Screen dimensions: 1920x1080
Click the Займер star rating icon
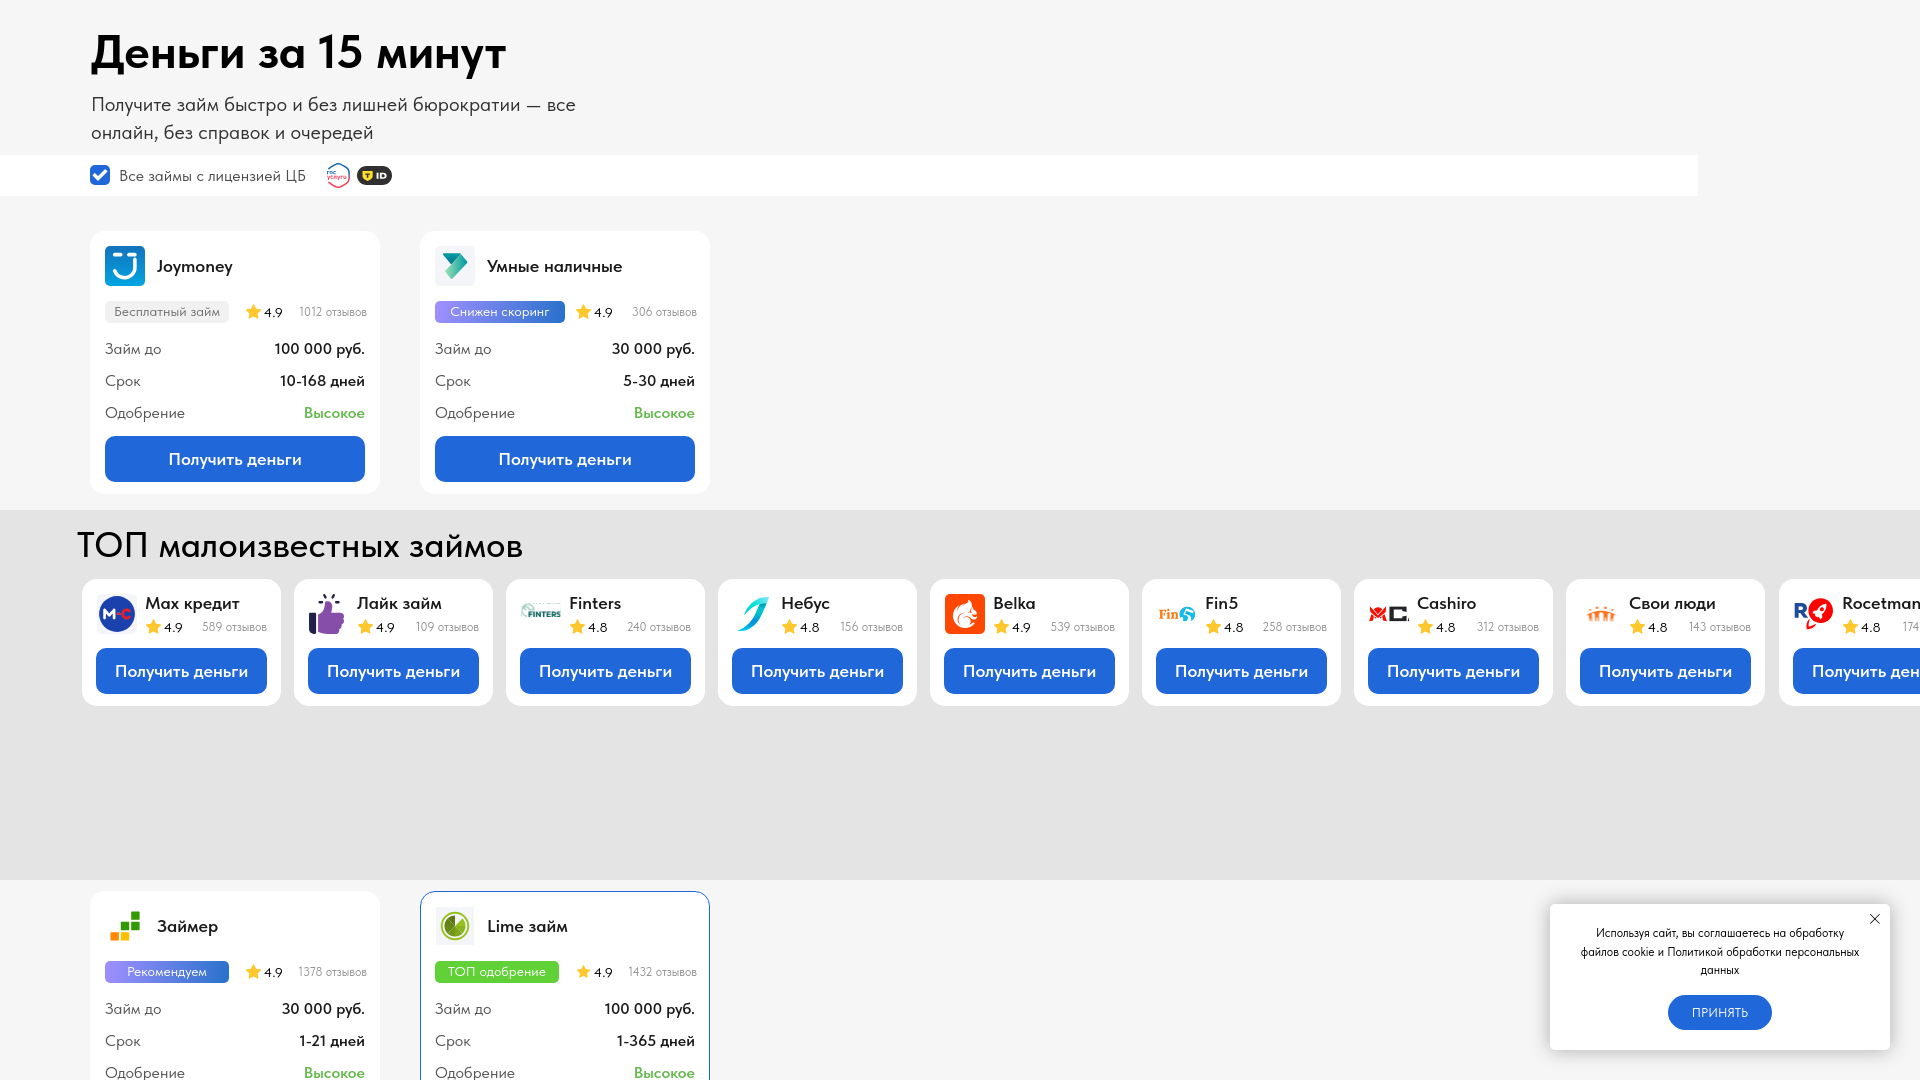pyautogui.click(x=253, y=972)
